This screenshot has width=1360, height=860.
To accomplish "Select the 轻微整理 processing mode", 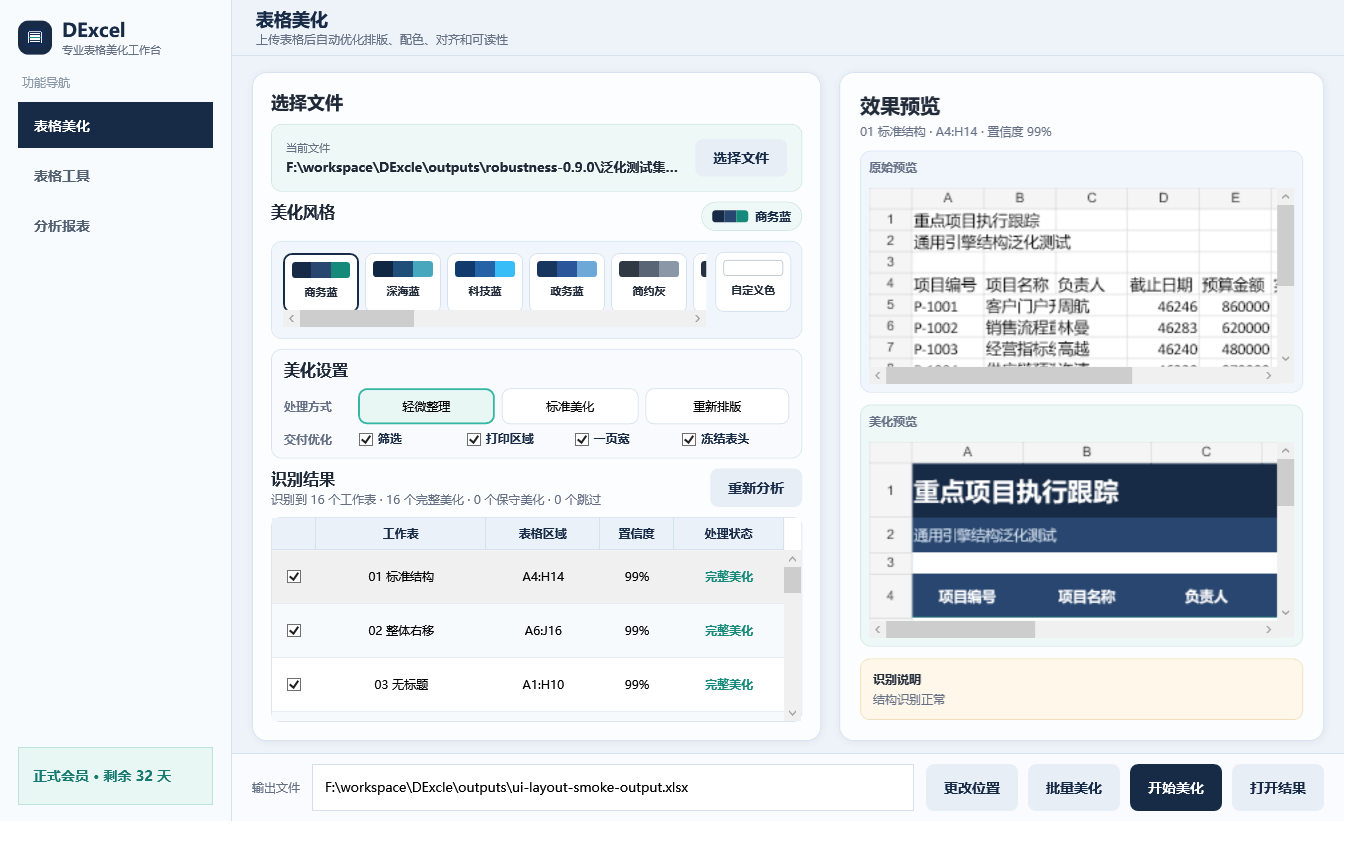I will 427,406.
